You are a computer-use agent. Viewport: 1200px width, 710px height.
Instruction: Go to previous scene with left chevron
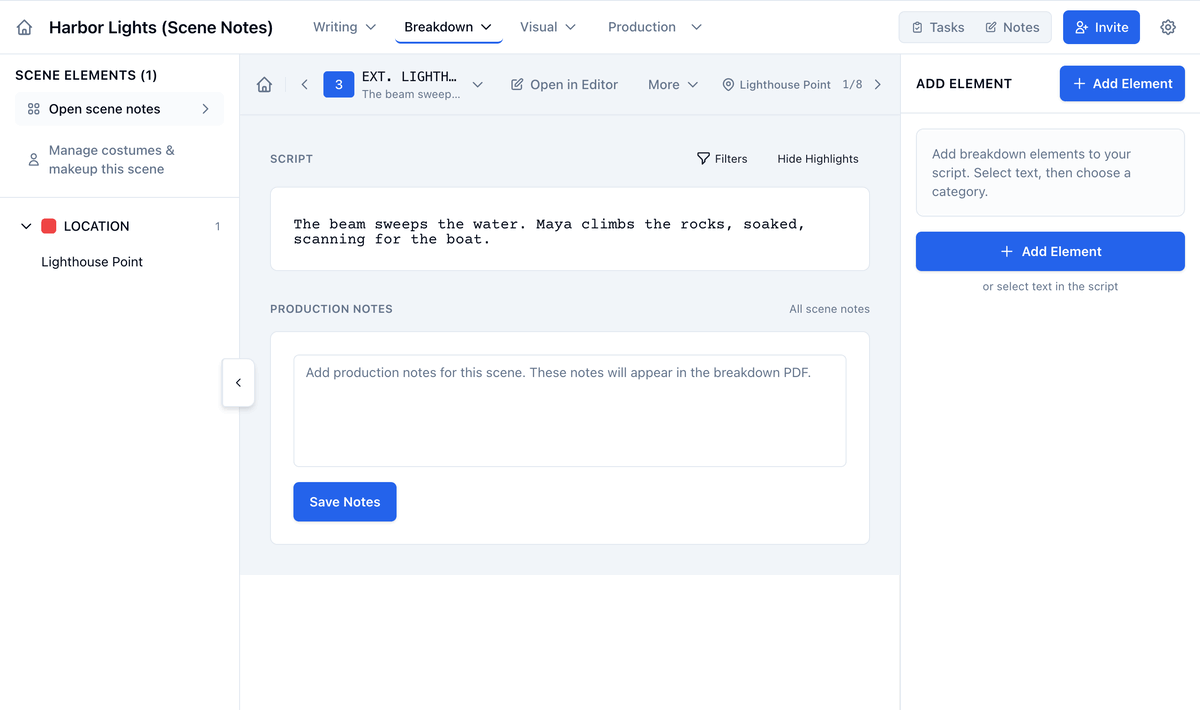coord(304,85)
